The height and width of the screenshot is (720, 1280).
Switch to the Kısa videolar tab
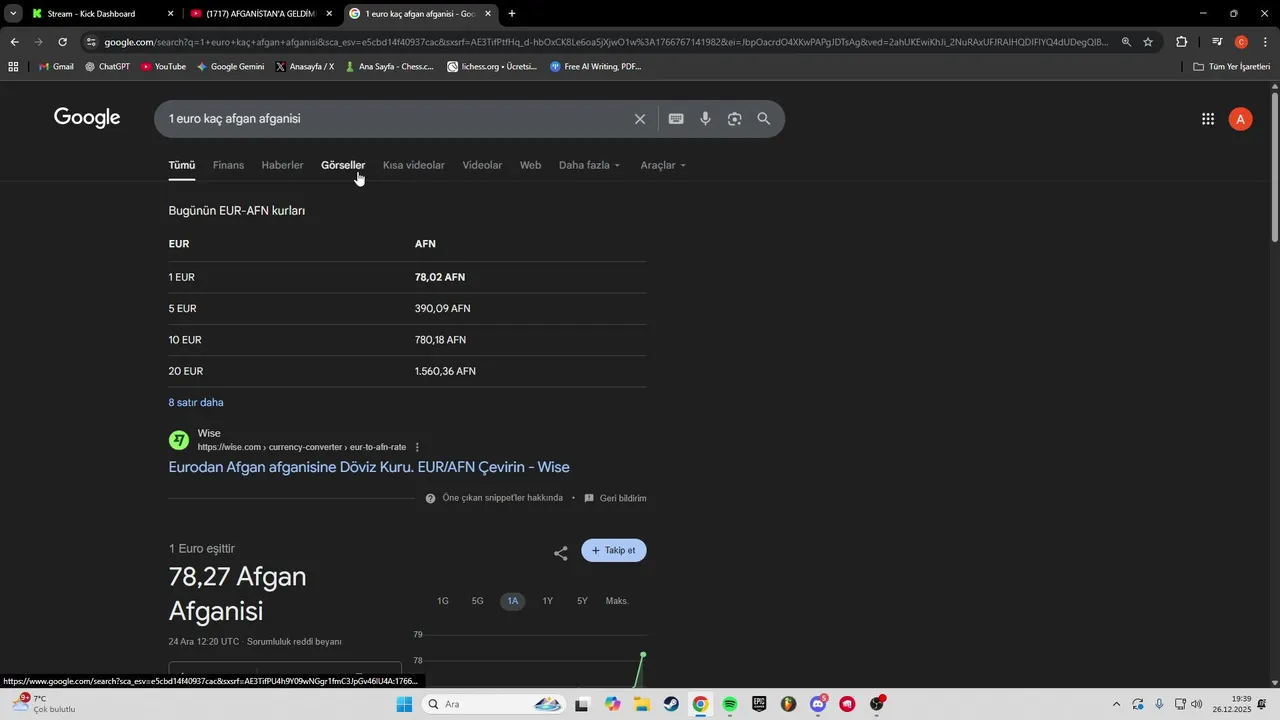coord(414,165)
